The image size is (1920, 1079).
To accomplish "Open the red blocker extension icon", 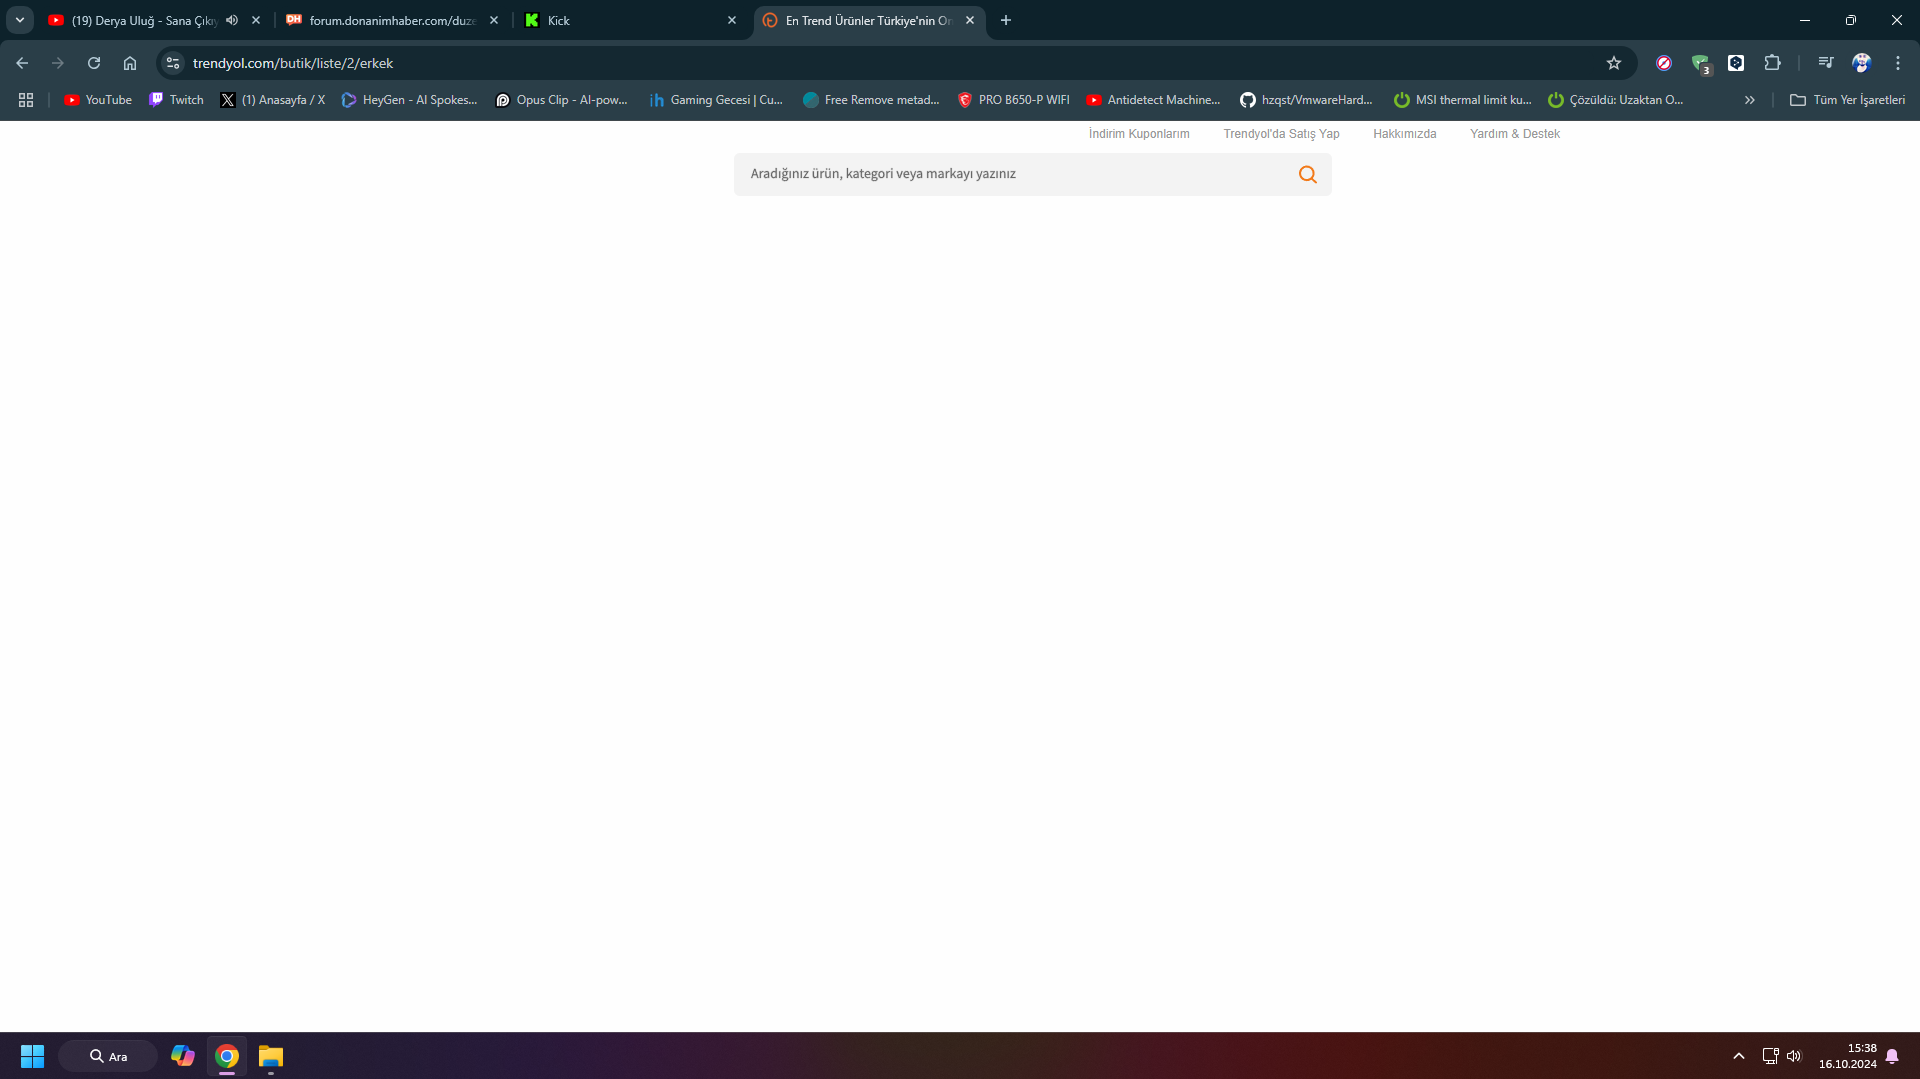I will click(x=1664, y=63).
